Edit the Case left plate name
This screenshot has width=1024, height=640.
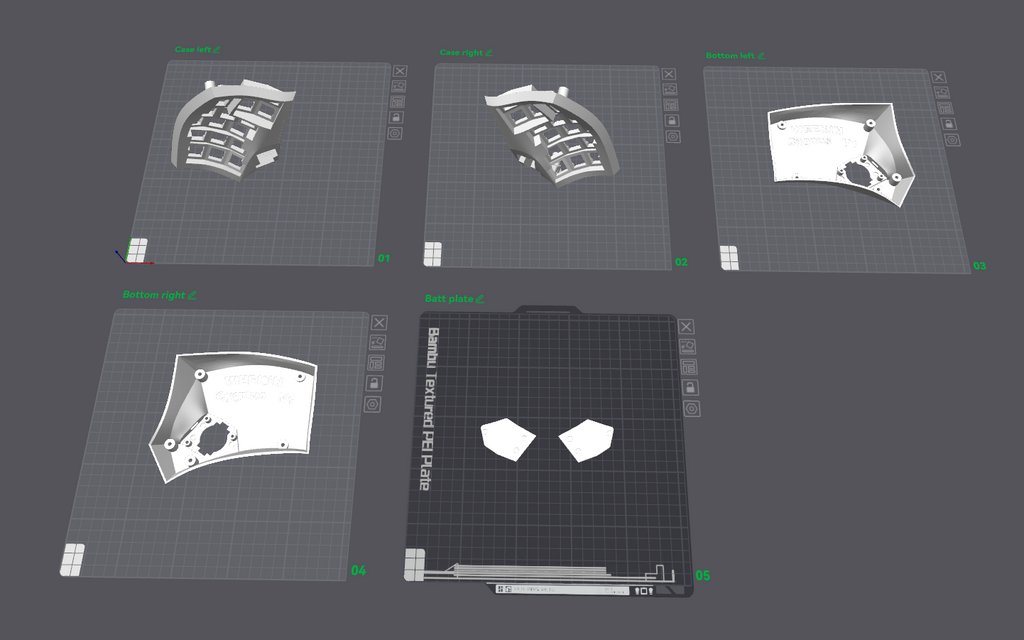(216, 50)
